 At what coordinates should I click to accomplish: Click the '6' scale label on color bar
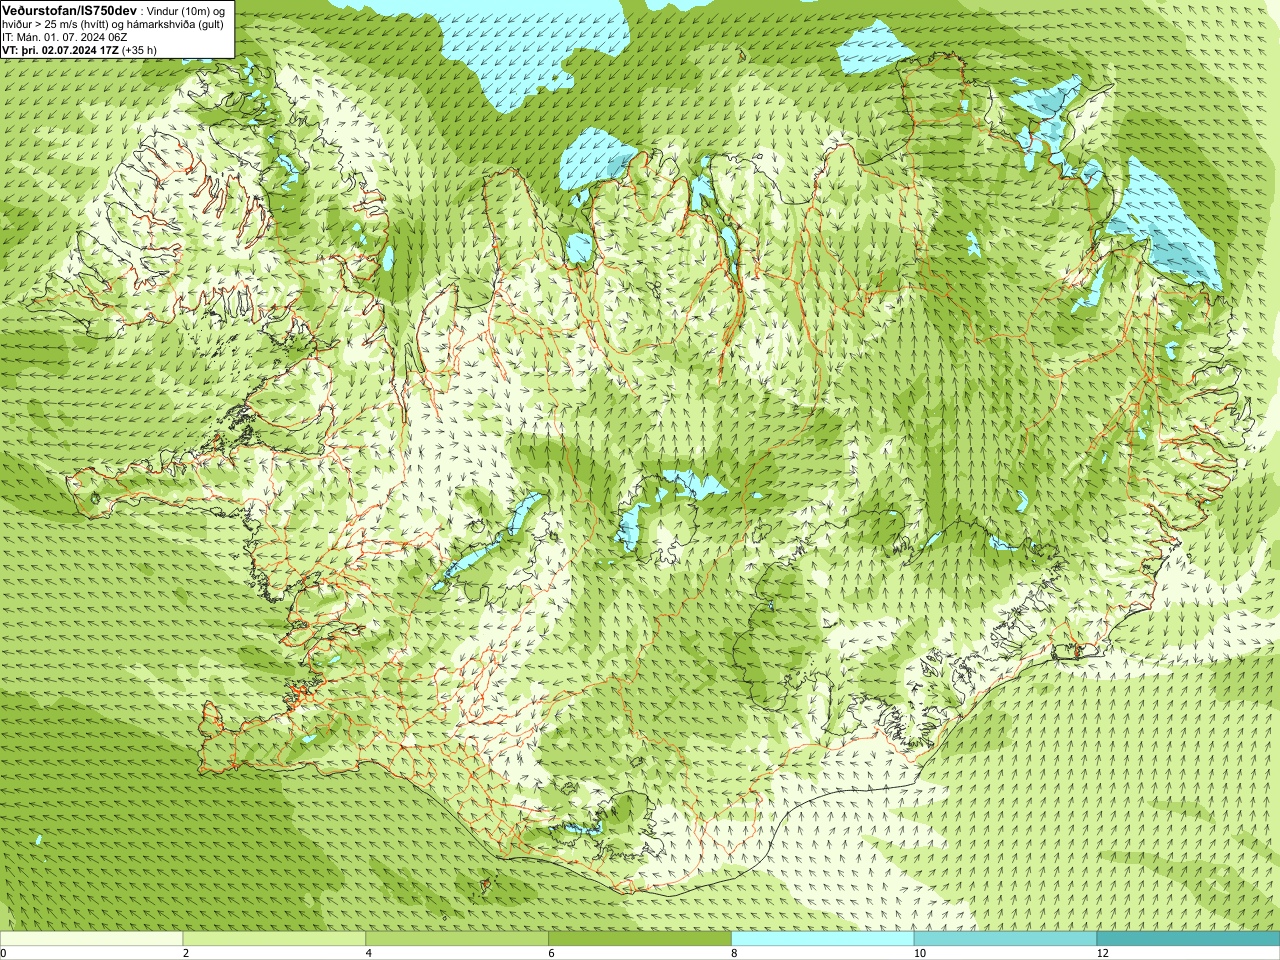tap(552, 953)
